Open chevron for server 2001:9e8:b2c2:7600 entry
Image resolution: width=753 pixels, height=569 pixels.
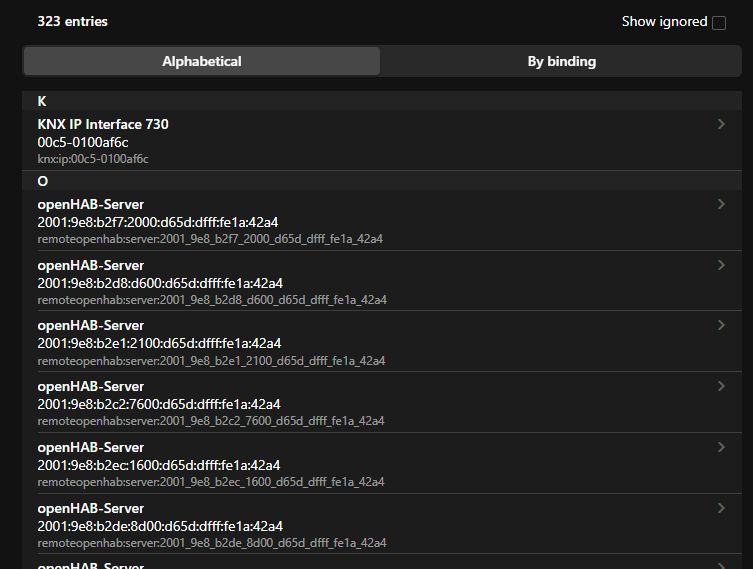[721, 387]
